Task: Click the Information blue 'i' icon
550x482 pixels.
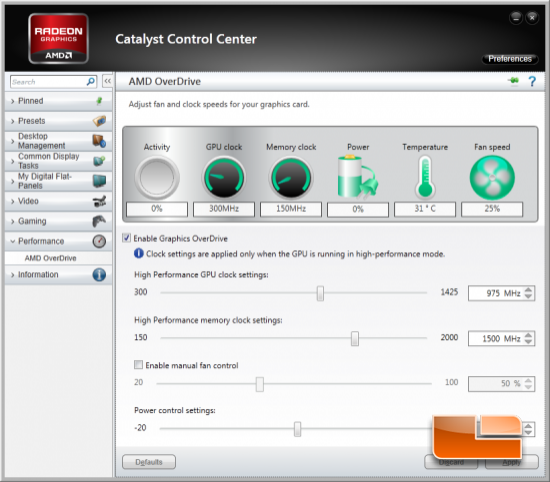Action: [x=99, y=275]
